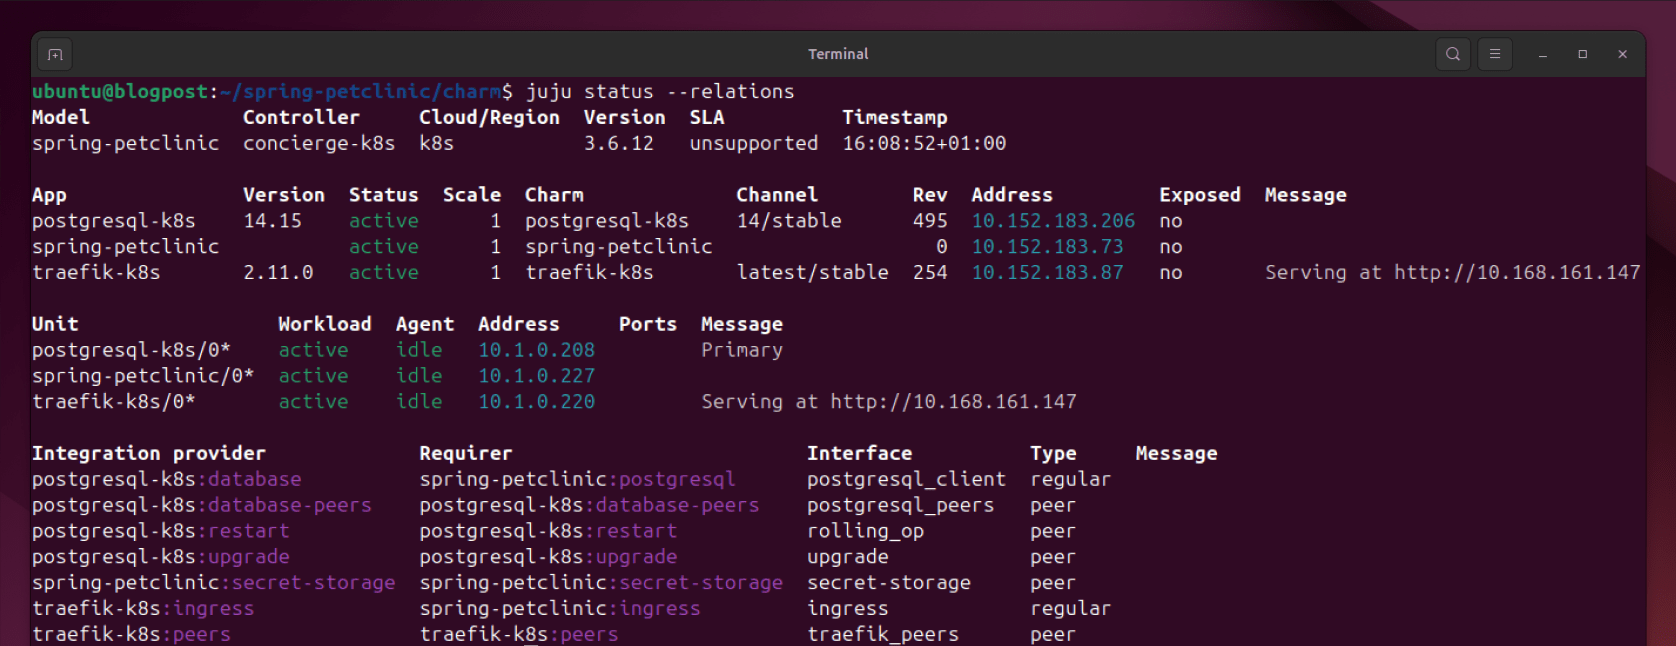Close the Terminal window

coord(1623,55)
